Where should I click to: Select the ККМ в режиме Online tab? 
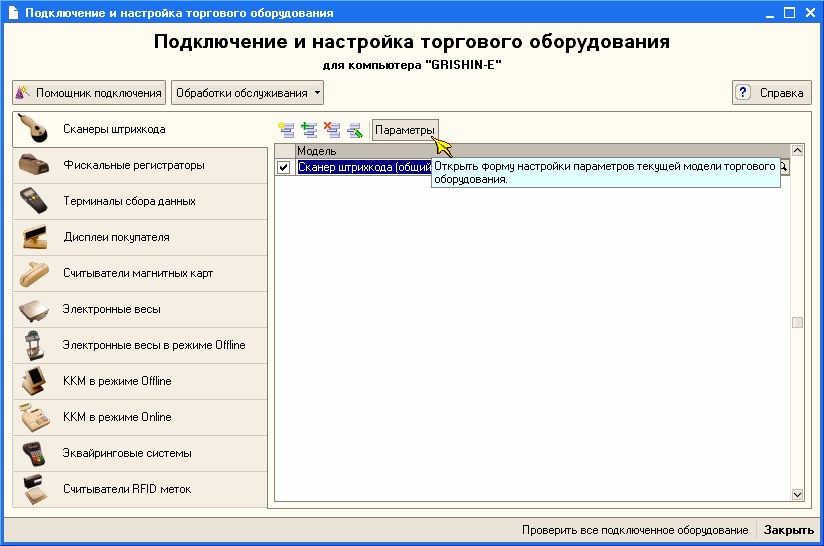point(117,417)
